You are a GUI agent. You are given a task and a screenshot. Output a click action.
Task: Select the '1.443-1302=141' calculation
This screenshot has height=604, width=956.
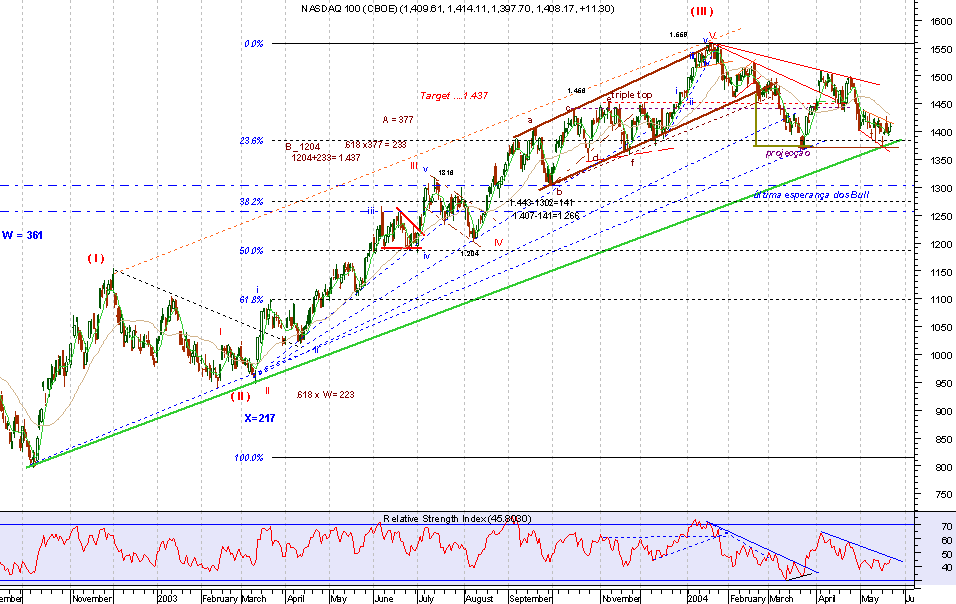541,203
